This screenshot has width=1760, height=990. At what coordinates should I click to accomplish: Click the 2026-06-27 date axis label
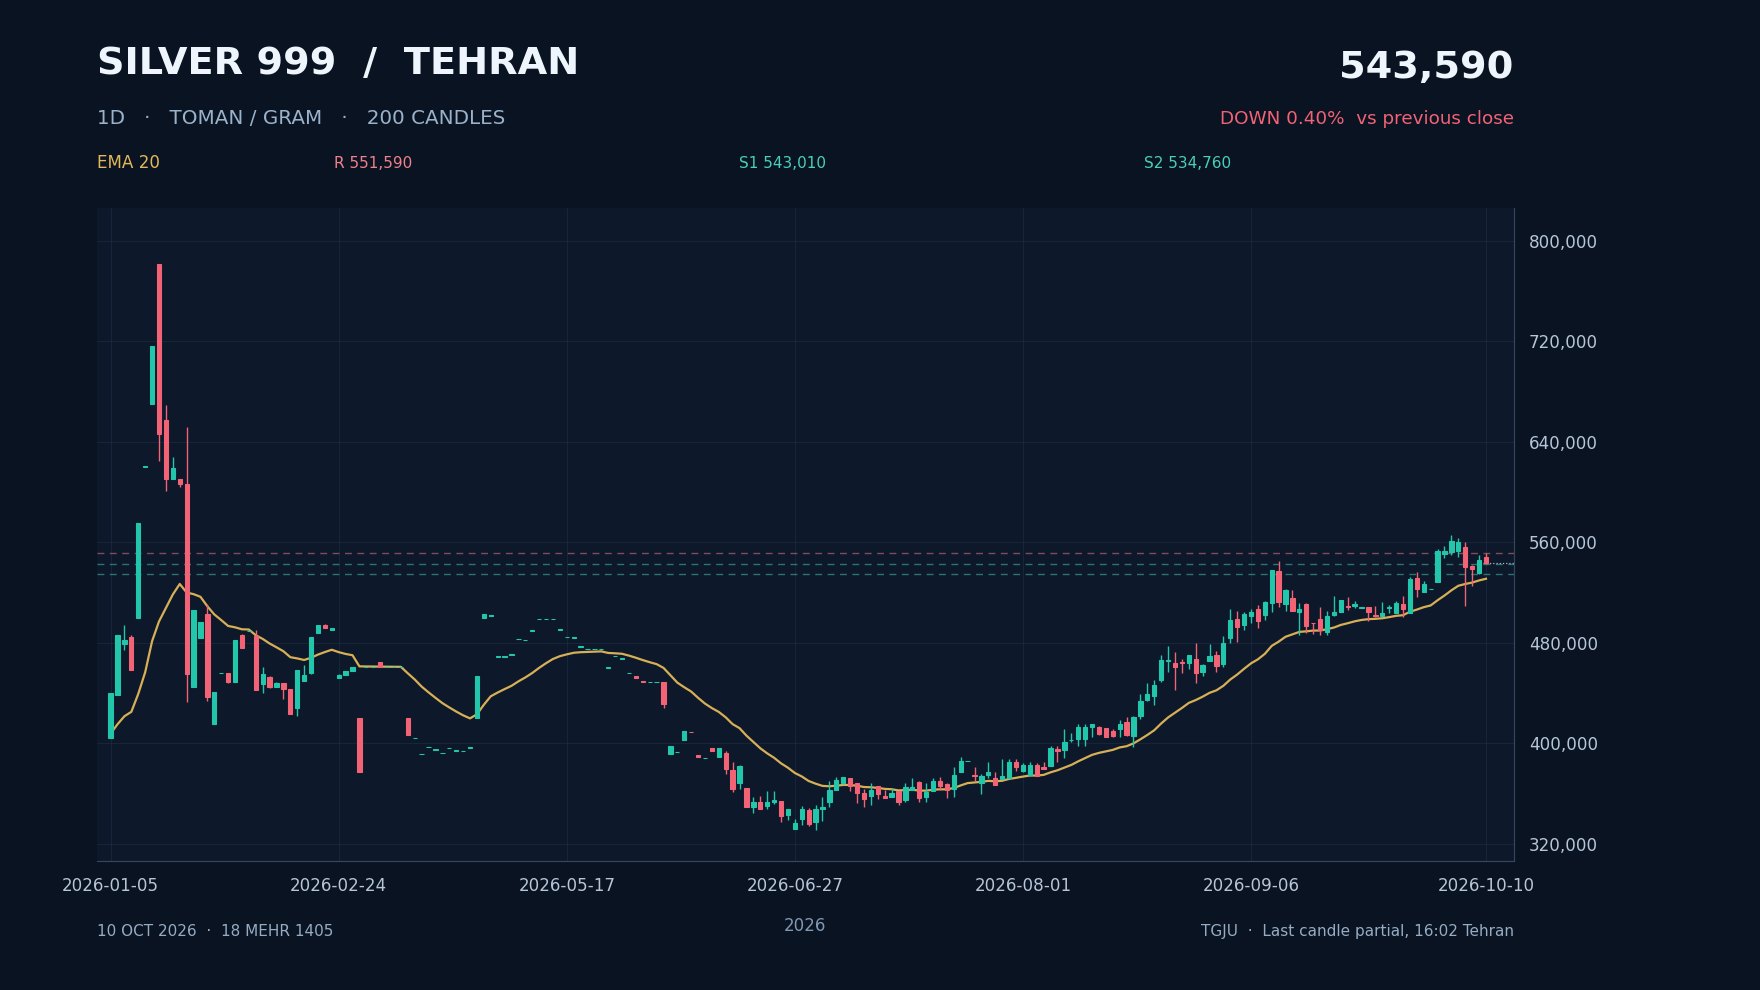[795, 885]
